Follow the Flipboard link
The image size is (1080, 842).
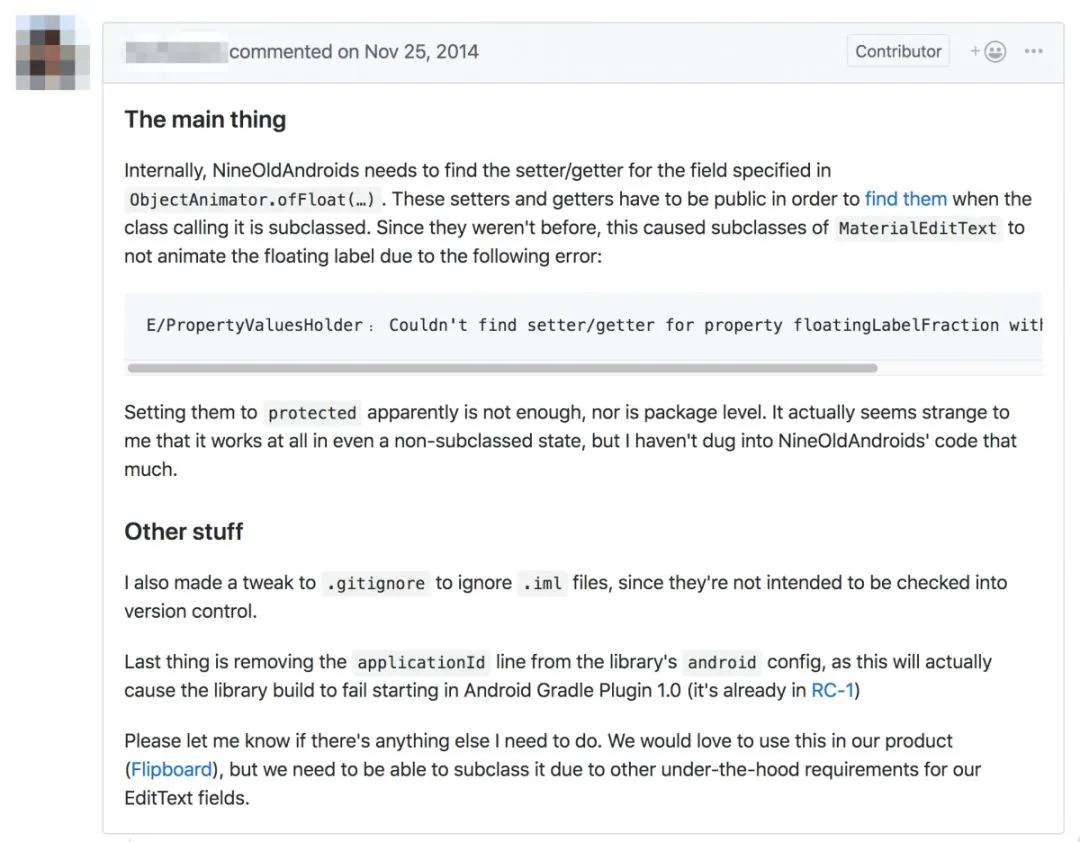tap(172, 770)
